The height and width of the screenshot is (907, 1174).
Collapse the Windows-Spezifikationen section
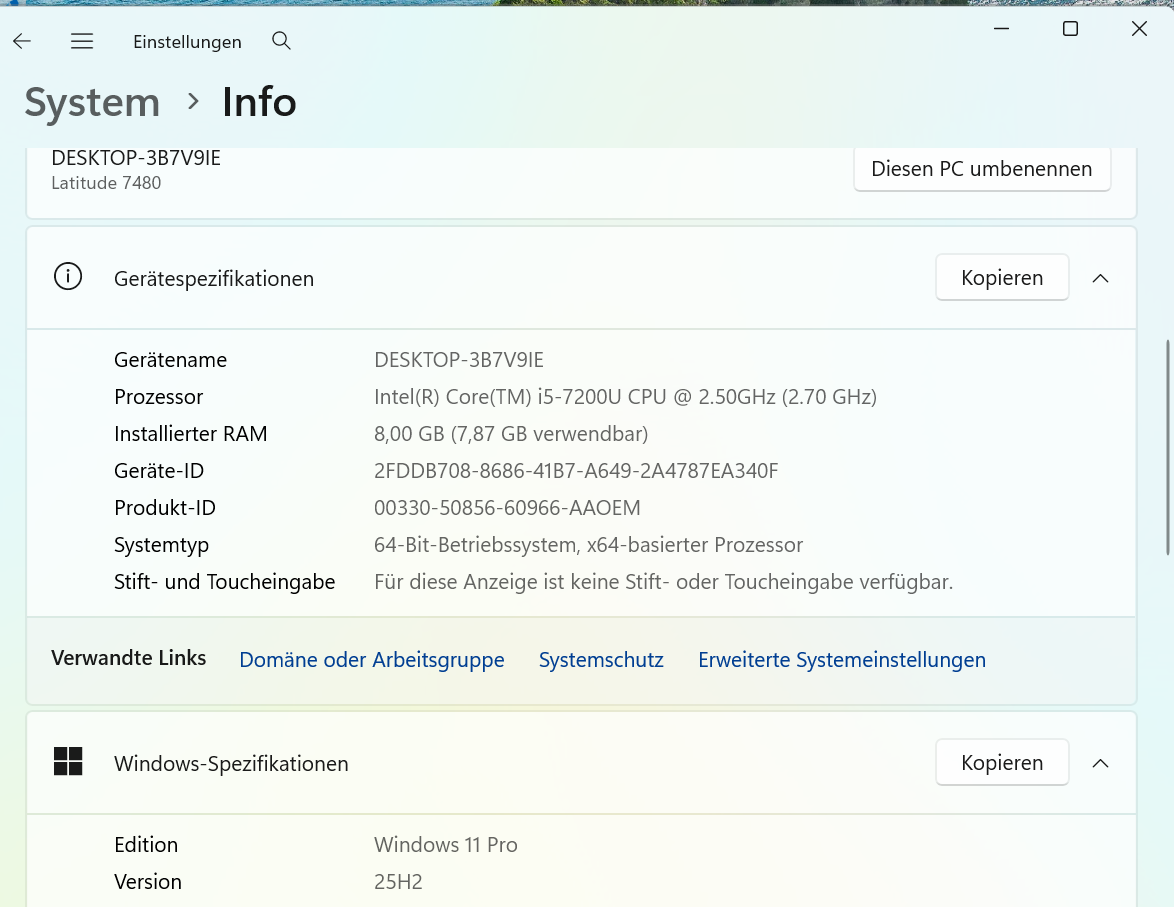[x=1100, y=763]
